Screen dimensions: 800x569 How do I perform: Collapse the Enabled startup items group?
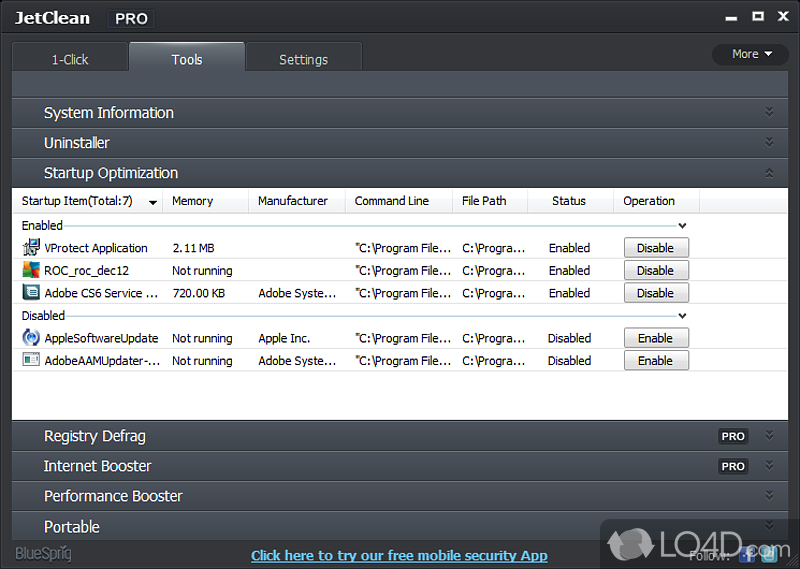[682, 226]
